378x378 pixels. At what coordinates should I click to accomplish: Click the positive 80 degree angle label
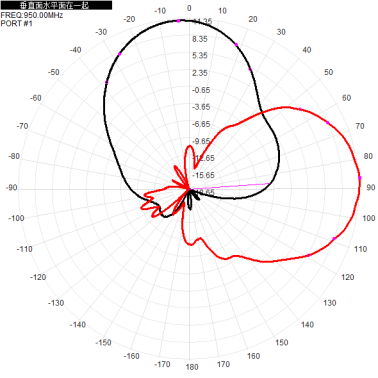point(368,156)
